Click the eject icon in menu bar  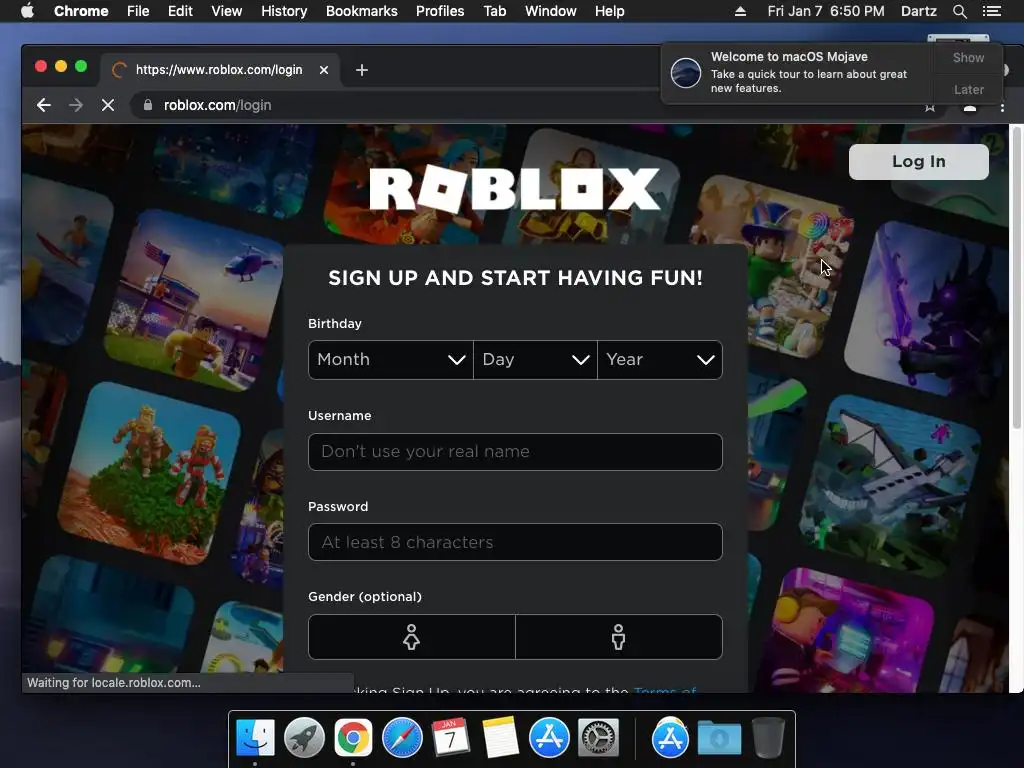pos(740,11)
